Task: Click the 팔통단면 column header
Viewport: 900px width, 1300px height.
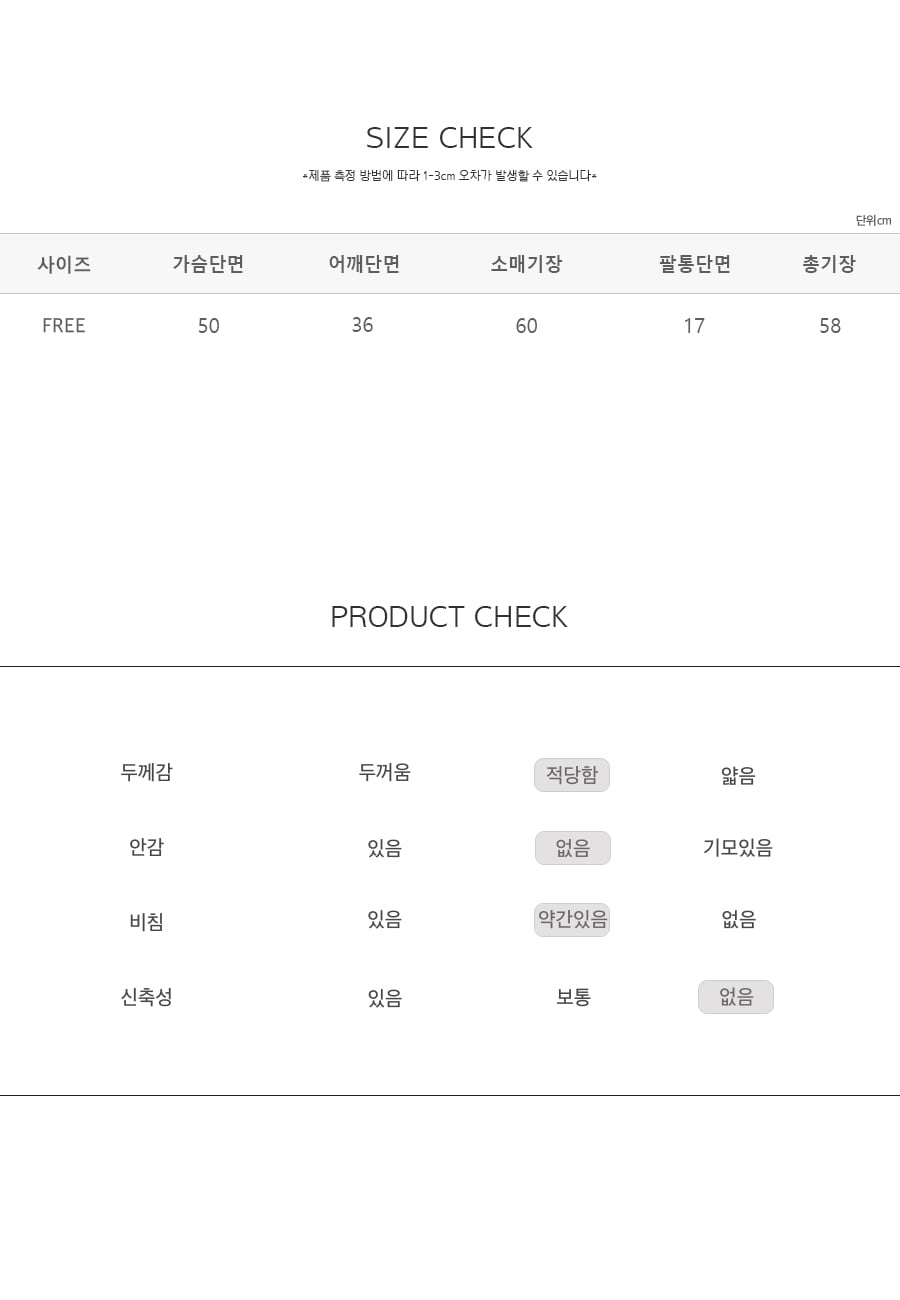Action: click(695, 264)
